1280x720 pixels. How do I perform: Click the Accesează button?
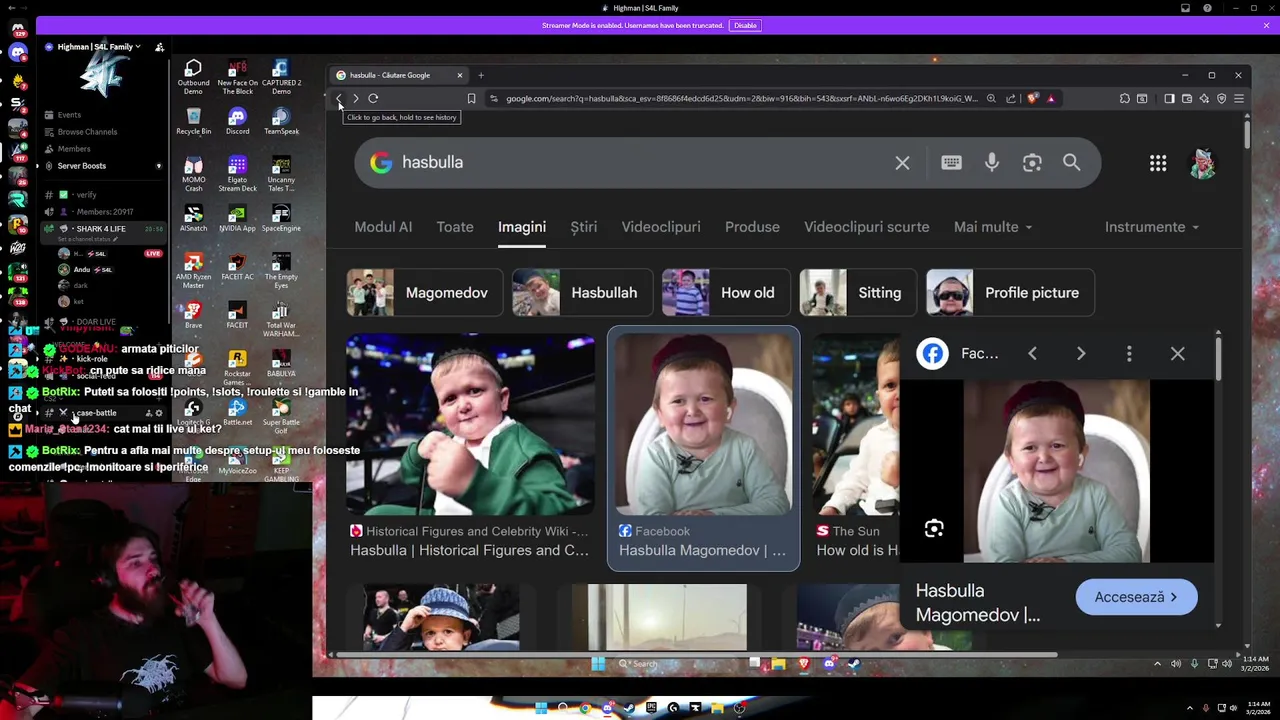pyautogui.click(x=1136, y=597)
